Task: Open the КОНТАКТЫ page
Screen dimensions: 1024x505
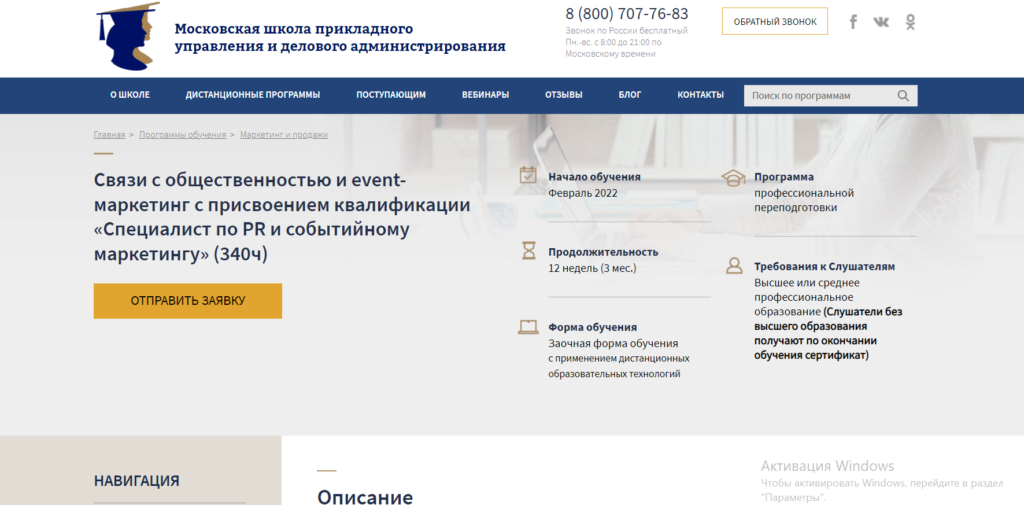Action: [700, 95]
